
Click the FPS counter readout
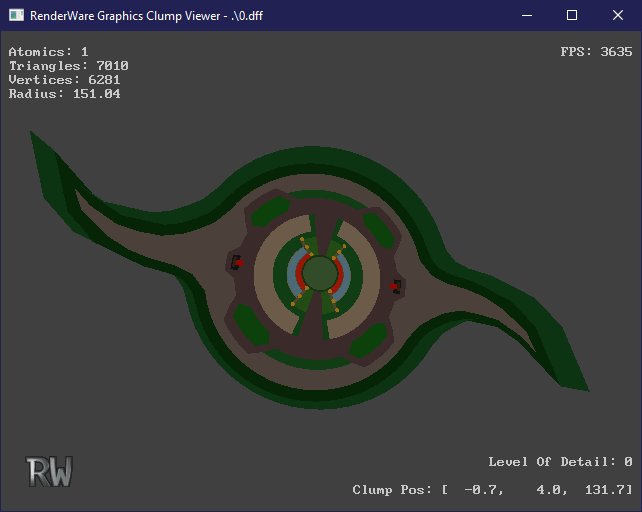596,52
